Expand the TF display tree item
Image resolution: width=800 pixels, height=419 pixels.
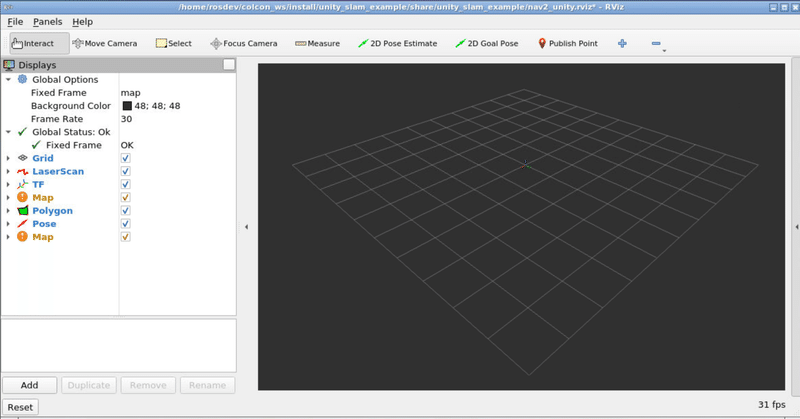pos(8,185)
